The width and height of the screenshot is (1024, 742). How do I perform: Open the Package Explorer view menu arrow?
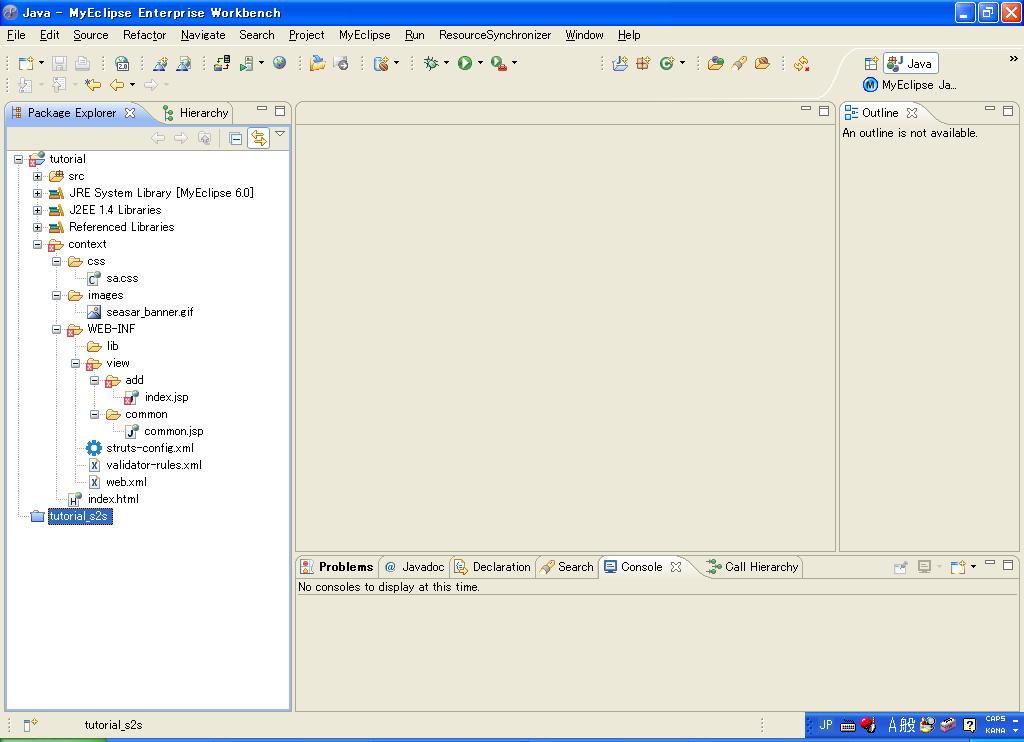(280, 135)
